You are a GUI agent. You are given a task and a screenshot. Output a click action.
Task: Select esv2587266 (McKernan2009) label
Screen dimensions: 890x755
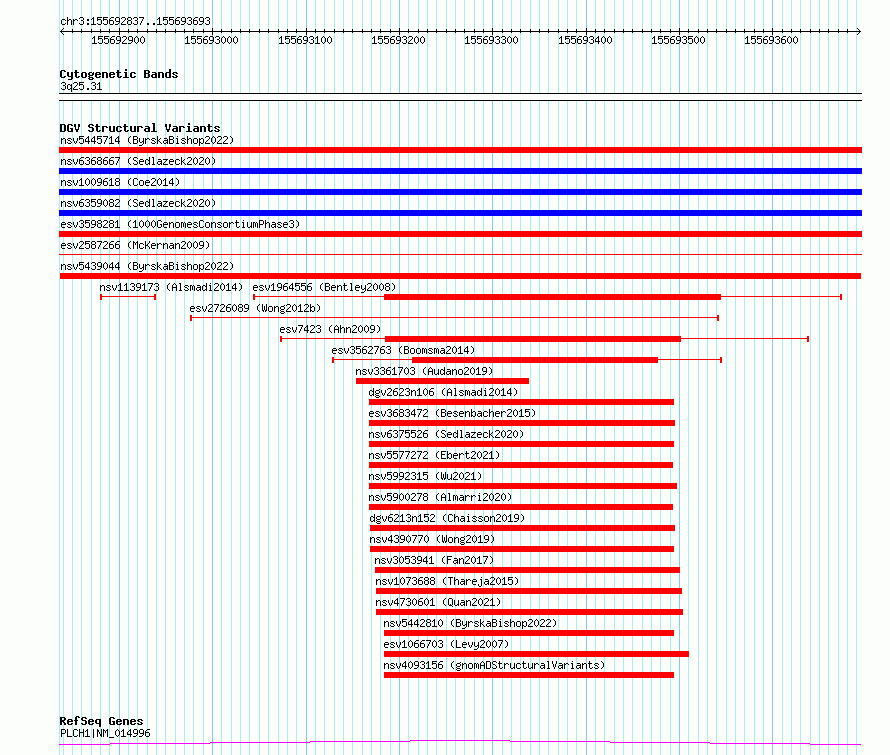135,245
